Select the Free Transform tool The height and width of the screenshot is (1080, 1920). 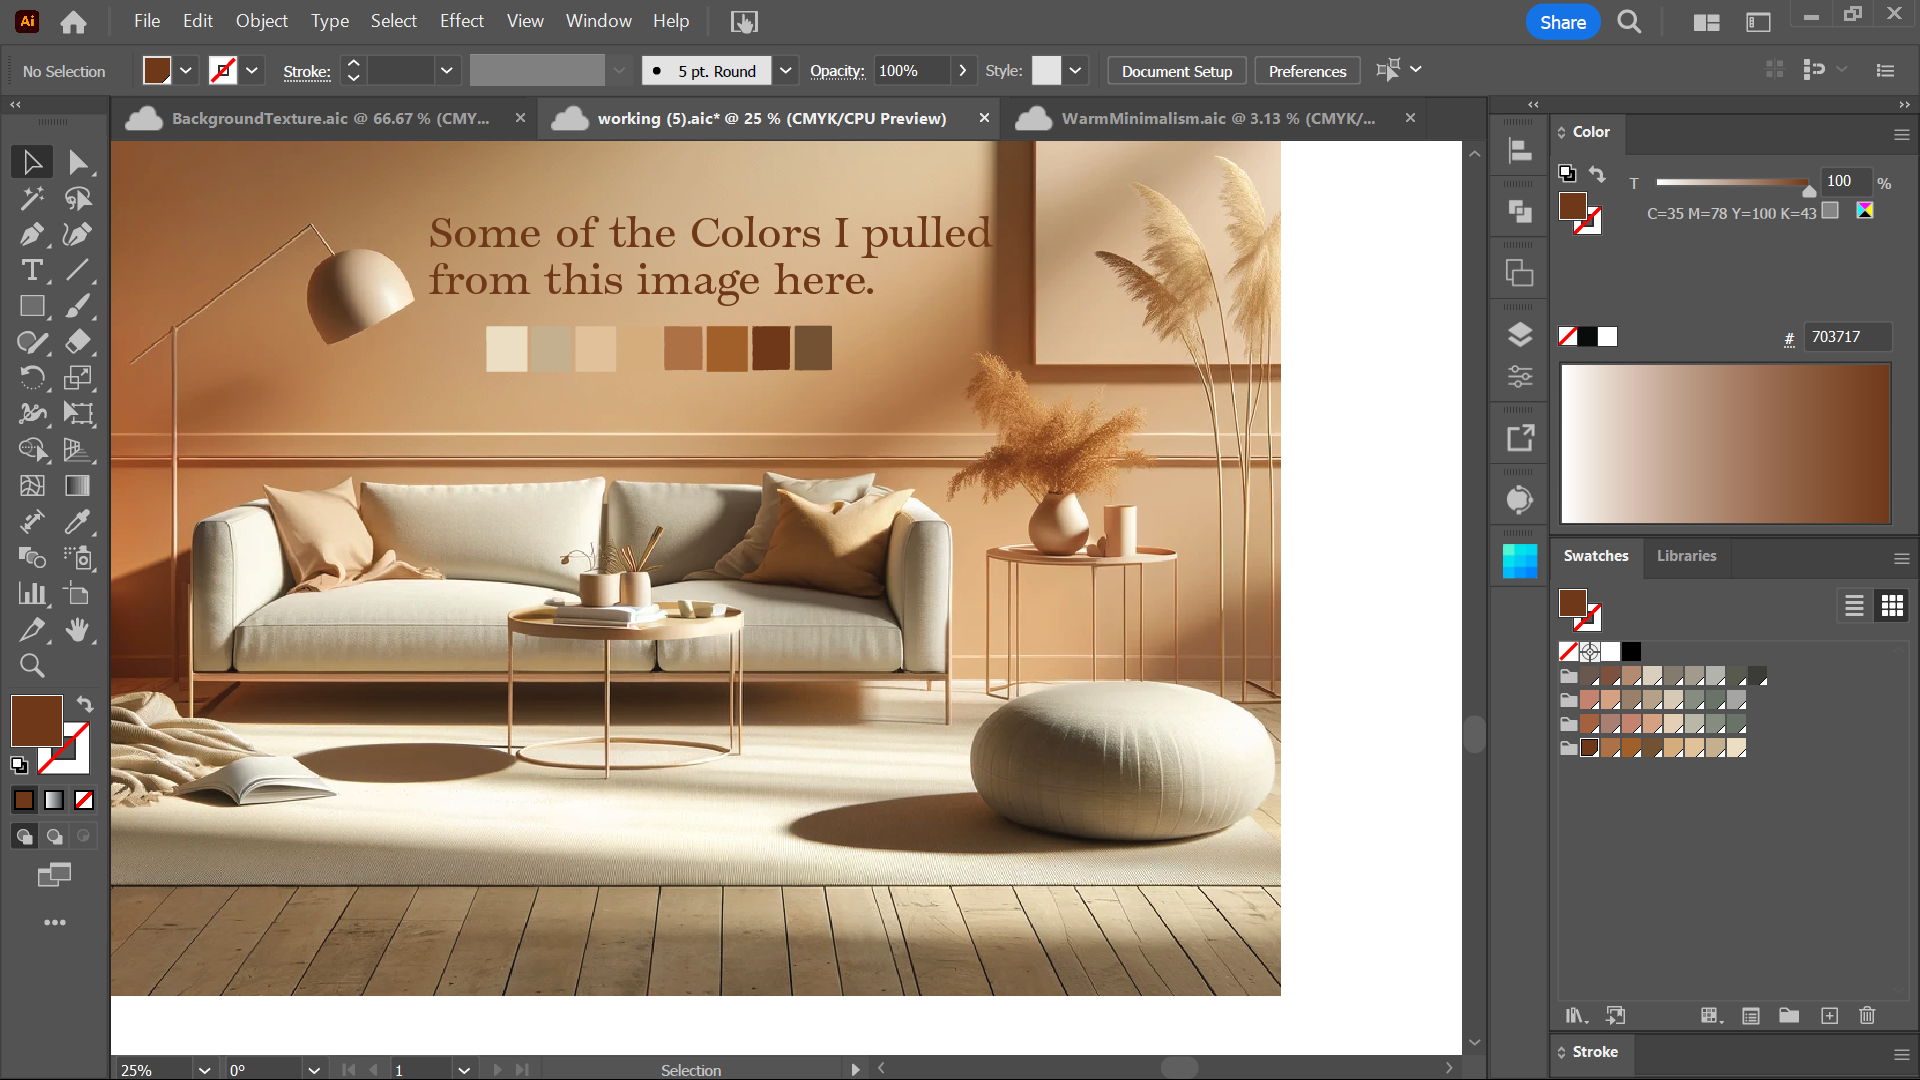pyautogui.click(x=77, y=414)
